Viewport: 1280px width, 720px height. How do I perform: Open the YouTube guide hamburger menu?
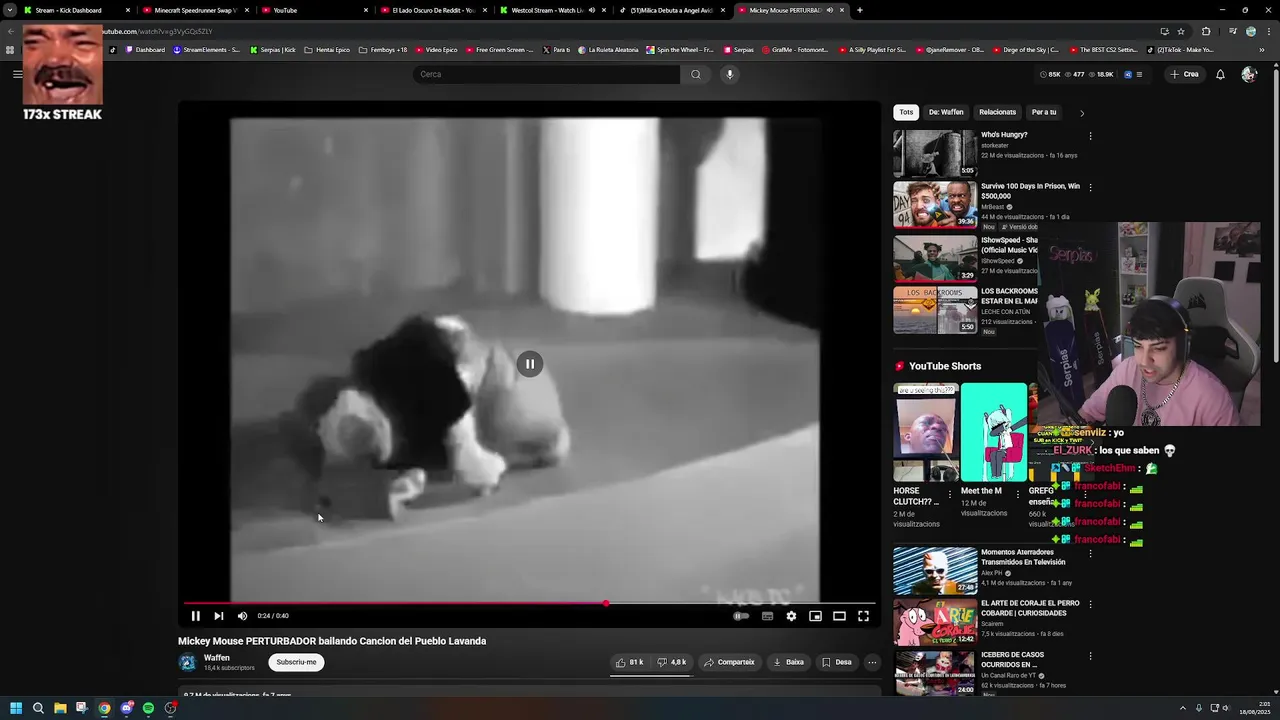click(x=17, y=74)
